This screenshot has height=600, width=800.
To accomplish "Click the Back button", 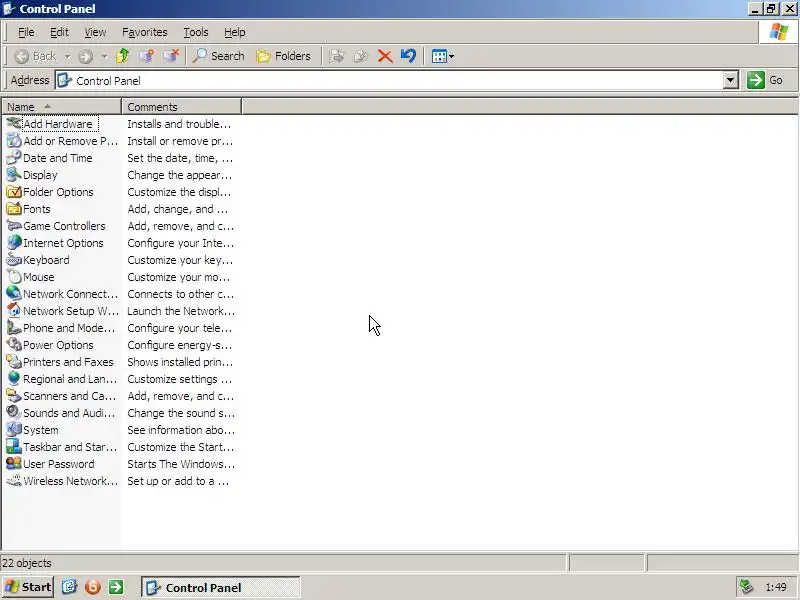I will (x=36, y=56).
